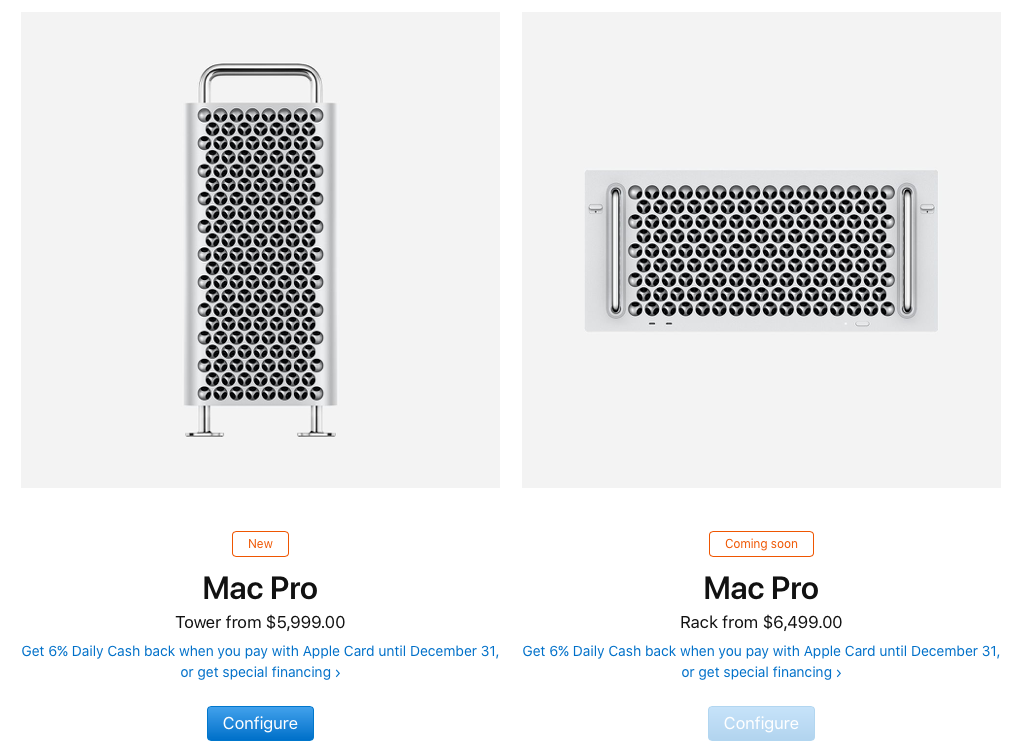Click the tower's top stainless steel handle
The image size is (1017, 754).
260,72
